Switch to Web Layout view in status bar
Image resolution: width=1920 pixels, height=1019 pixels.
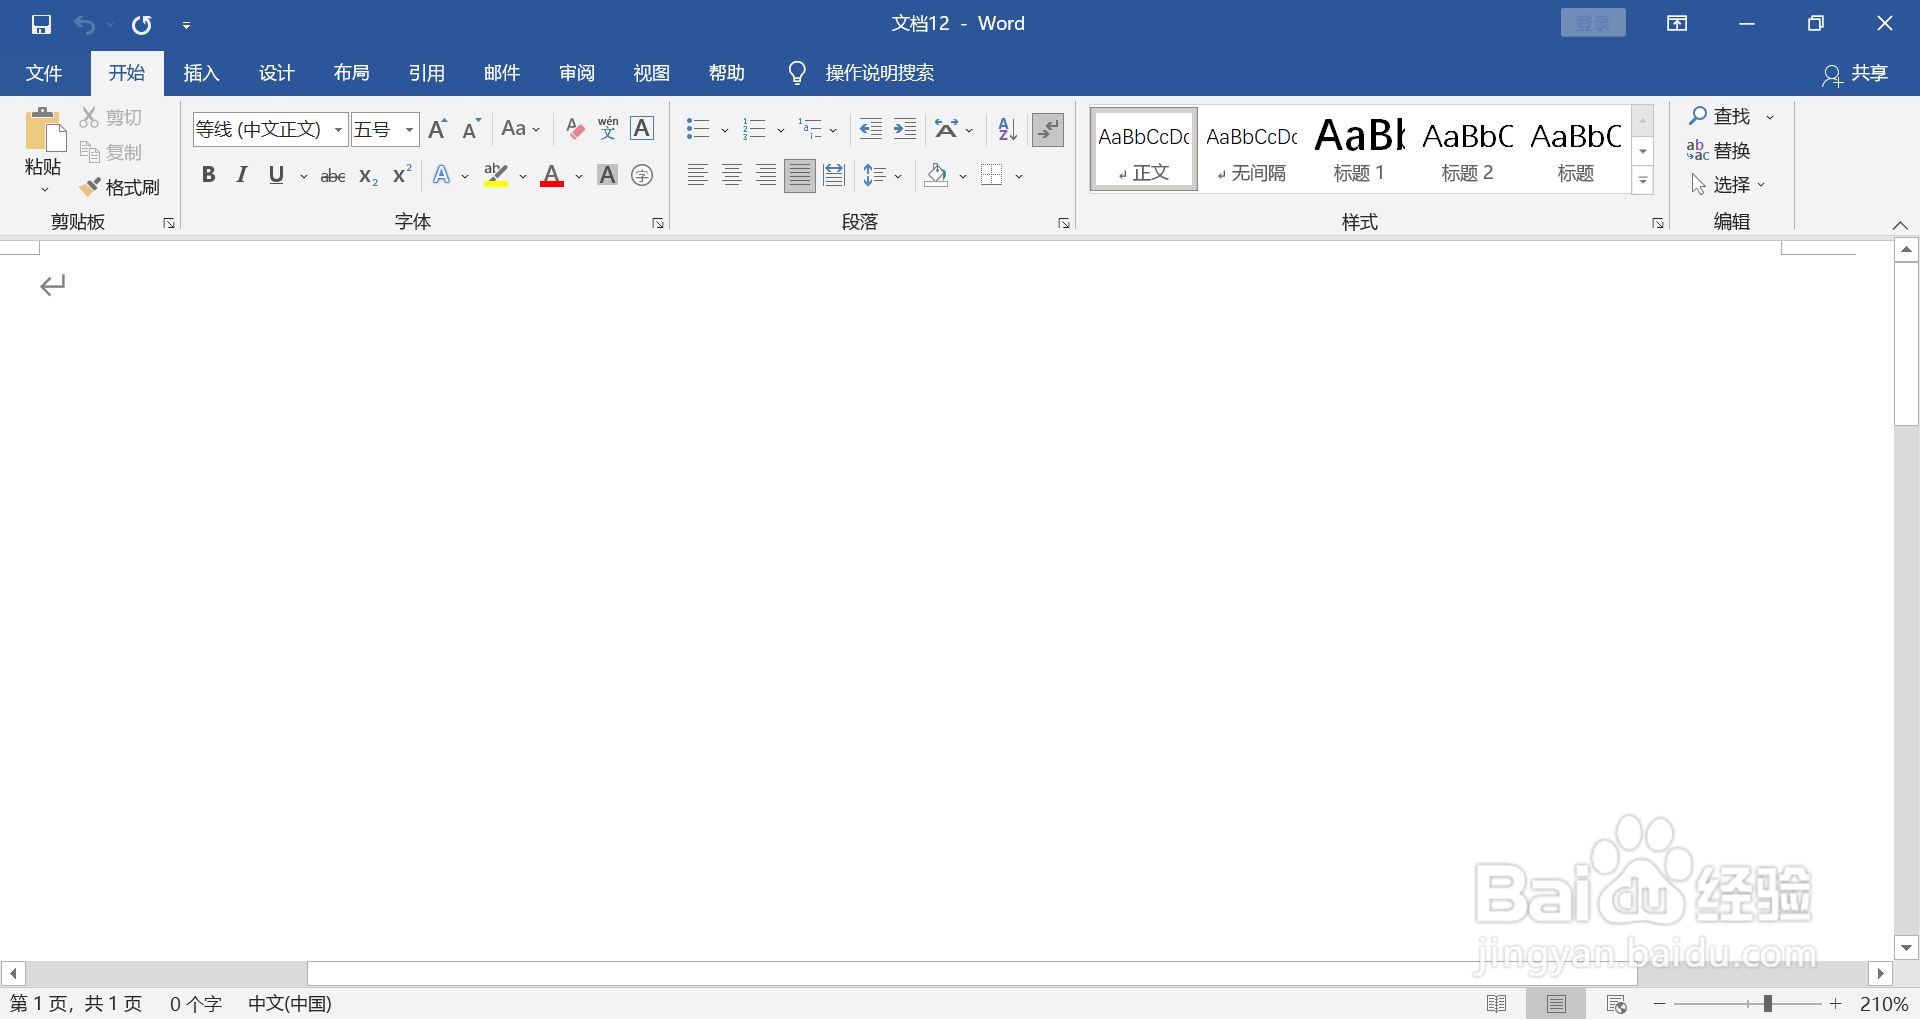click(x=1617, y=1004)
